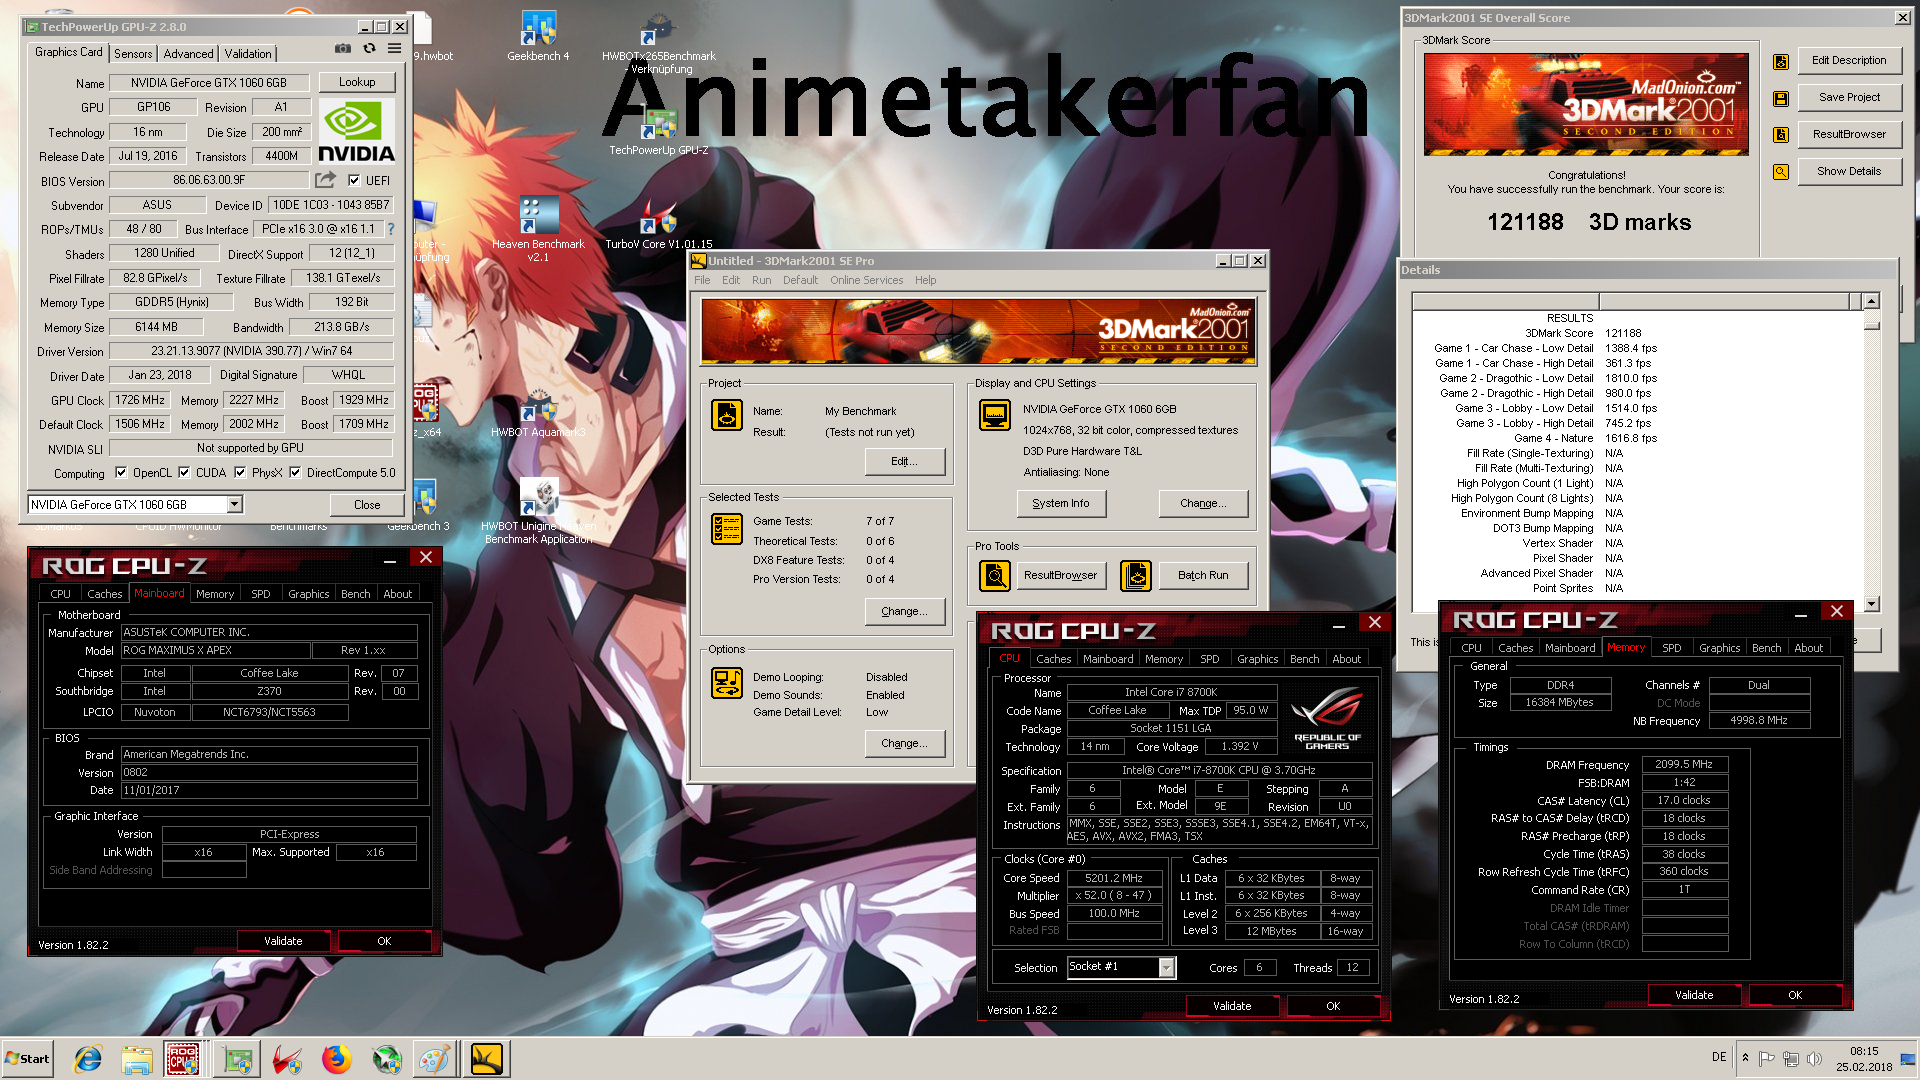Click the bus interface question mark icon

click(x=391, y=229)
